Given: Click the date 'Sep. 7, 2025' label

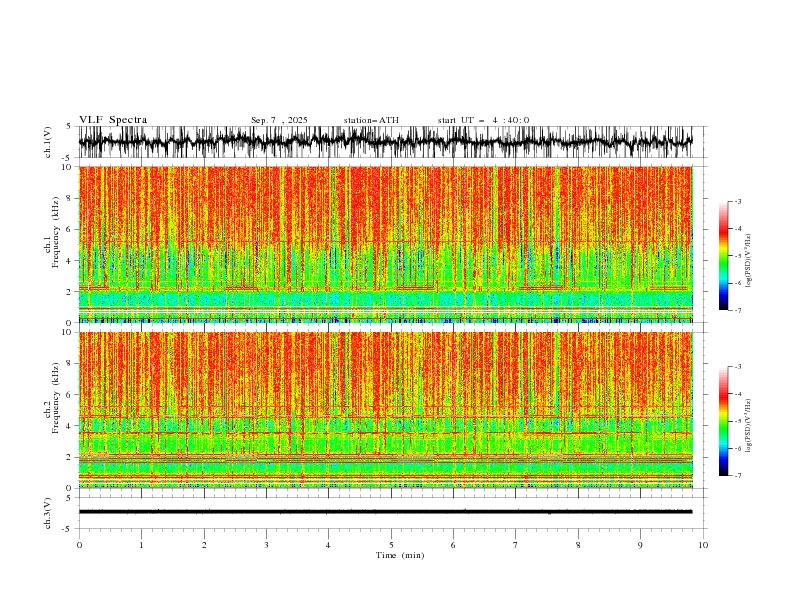Looking at the screenshot, I should (279, 120).
